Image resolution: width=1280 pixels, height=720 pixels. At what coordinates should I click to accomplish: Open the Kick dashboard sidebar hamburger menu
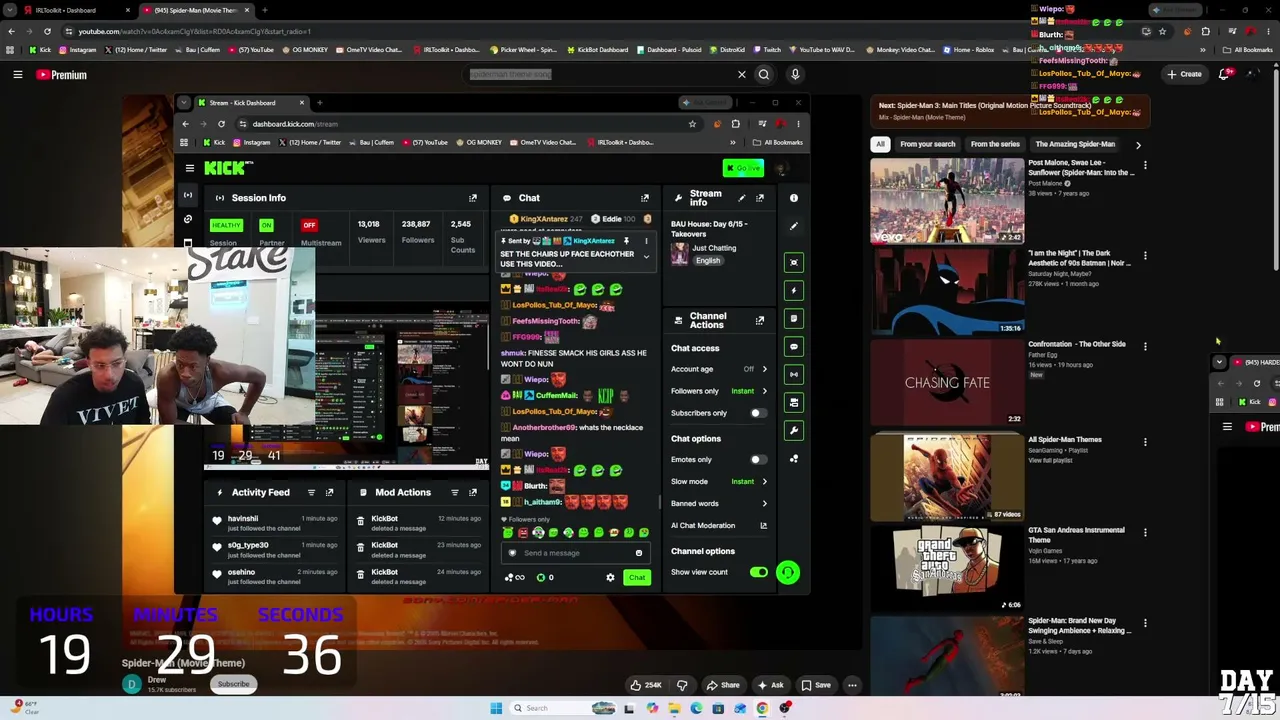(x=189, y=168)
